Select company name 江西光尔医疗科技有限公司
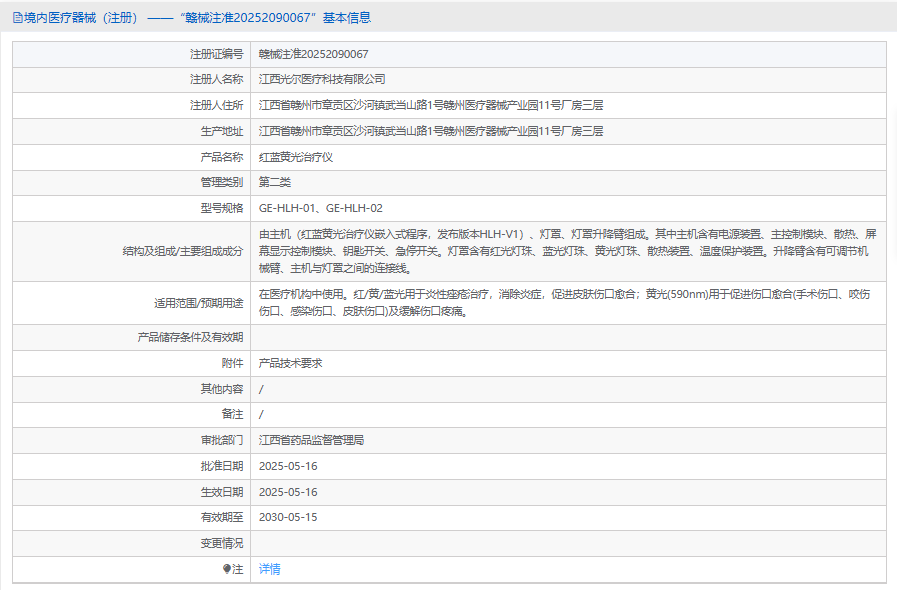This screenshot has height=590, width=897. 322,80
